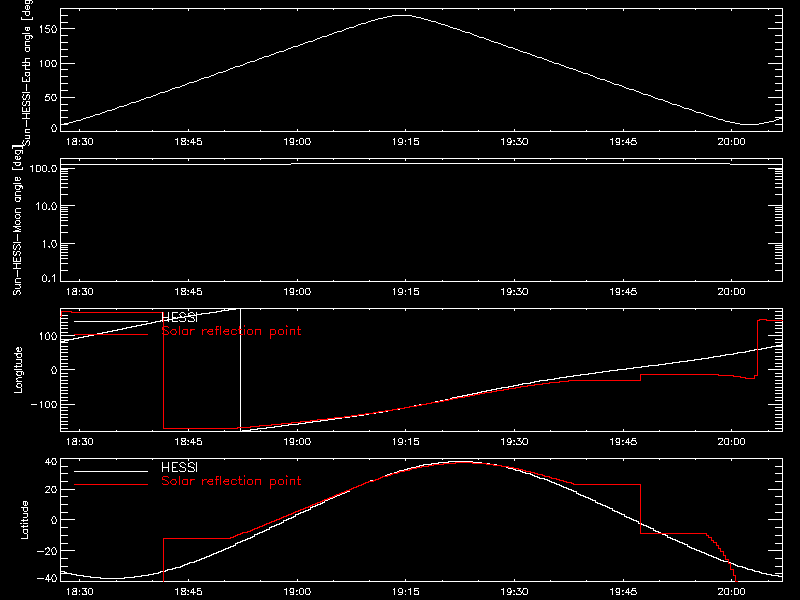Select the 1.0 tick on Moon angle plot

pyautogui.click(x=49, y=244)
